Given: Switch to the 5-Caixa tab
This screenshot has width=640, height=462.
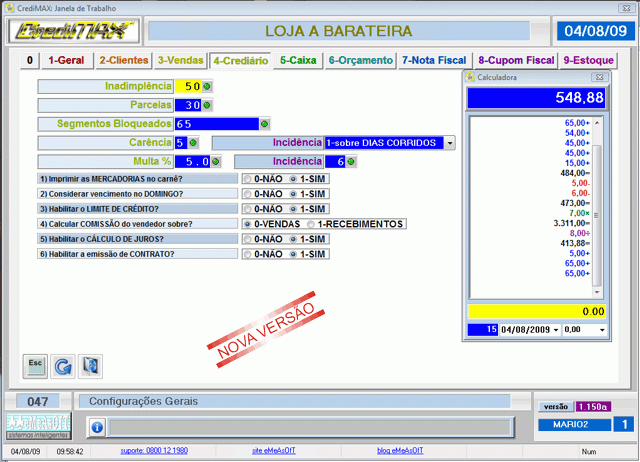Looking at the screenshot, I should [x=298, y=61].
